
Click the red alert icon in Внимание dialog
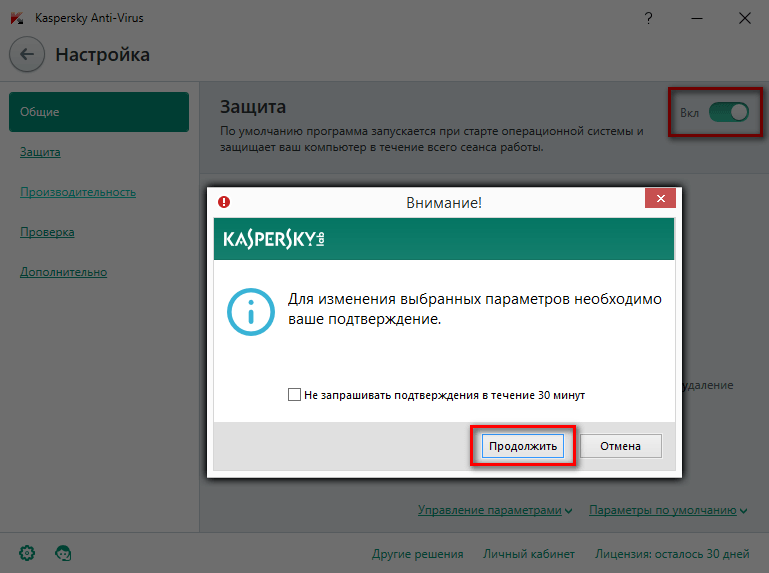point(224,202)
